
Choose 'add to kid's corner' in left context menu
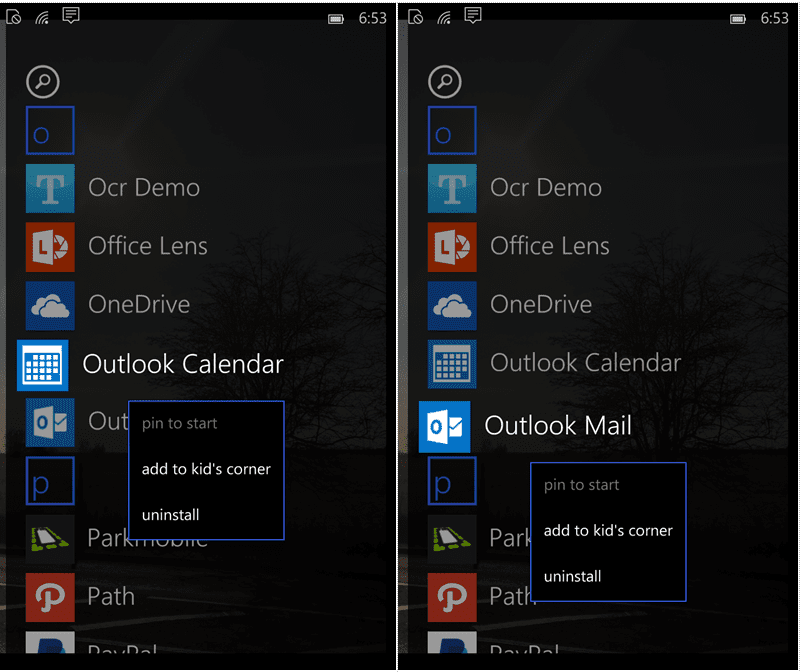coord(206,469)
